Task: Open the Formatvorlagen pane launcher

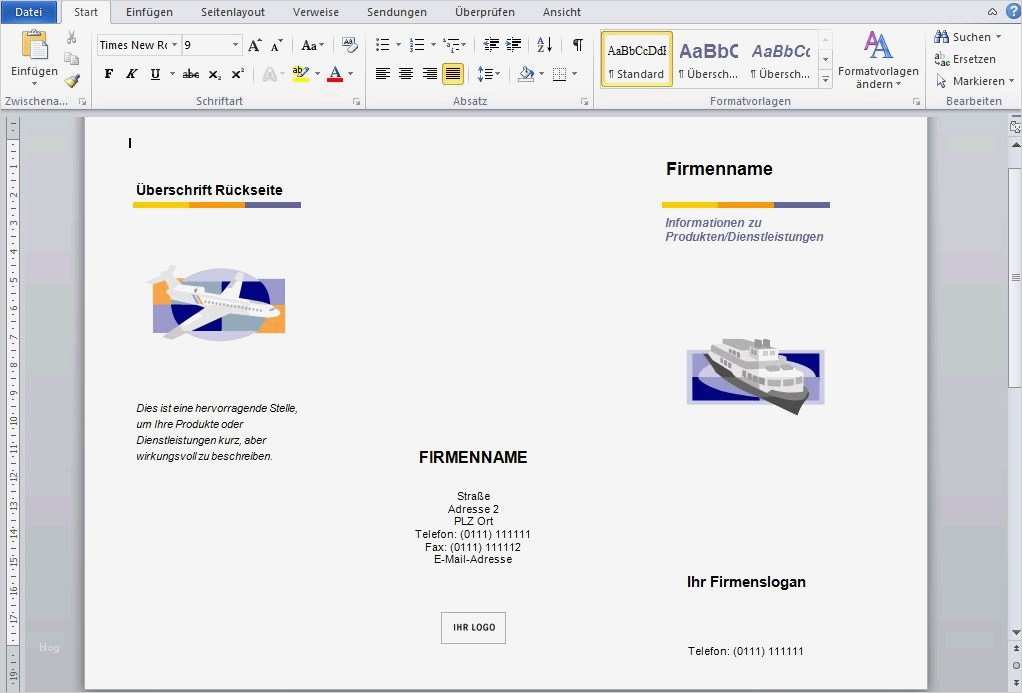Action: (916, 102)
